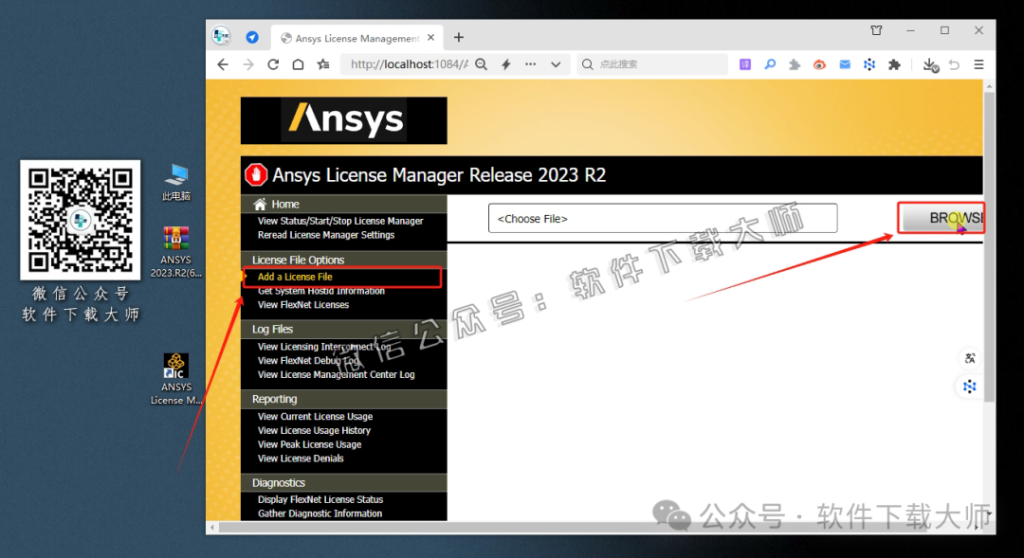The width and height of the screenshot is (1024, 558).
Task: Open the three-dots address bar menu
Action: (x=530, y=64)
